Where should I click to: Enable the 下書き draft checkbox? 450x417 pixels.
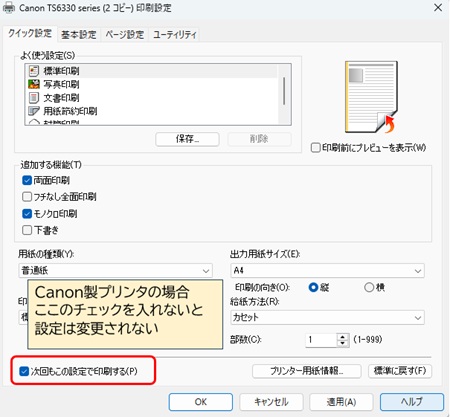coord(27,230)
